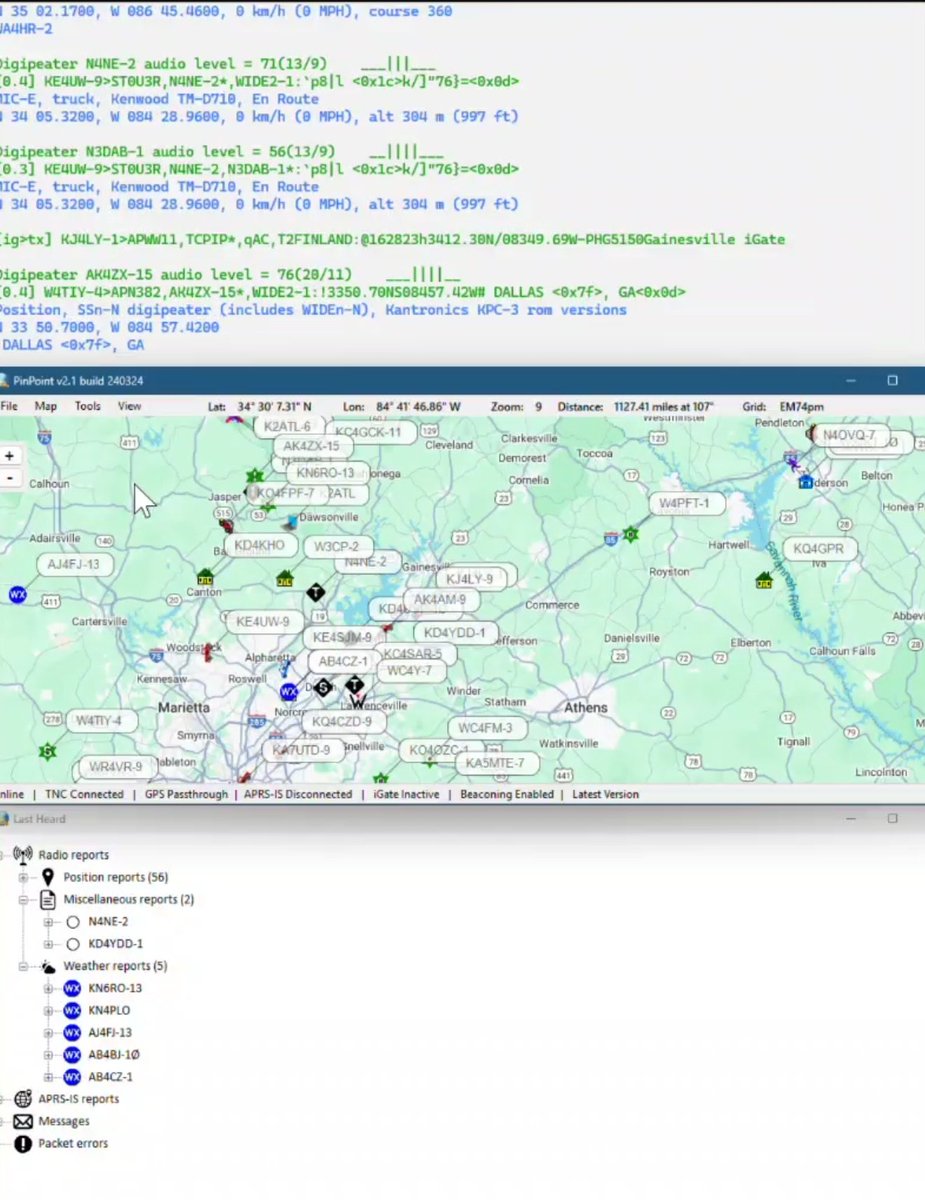Viewport: 925px width, 1200px height.
Task: Expand the N4NE-2 tree node
Action: 48,922
